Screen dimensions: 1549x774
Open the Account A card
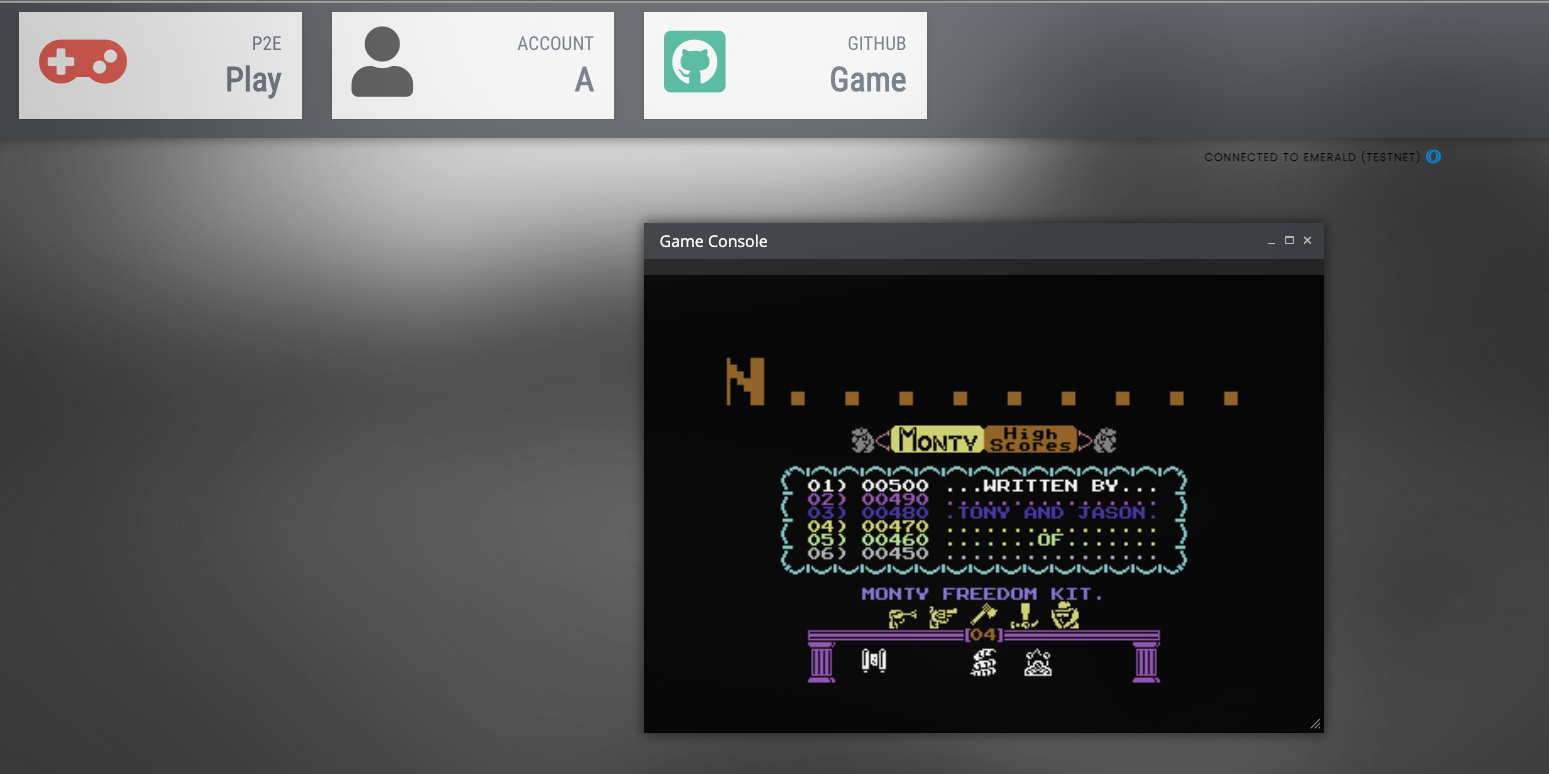(473, 65)
